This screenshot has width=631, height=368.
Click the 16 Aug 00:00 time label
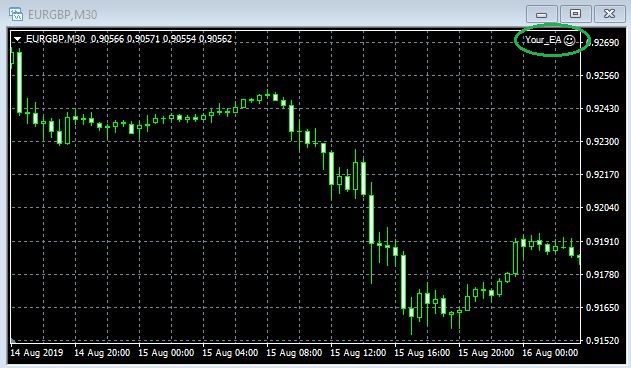click(550, 353)
